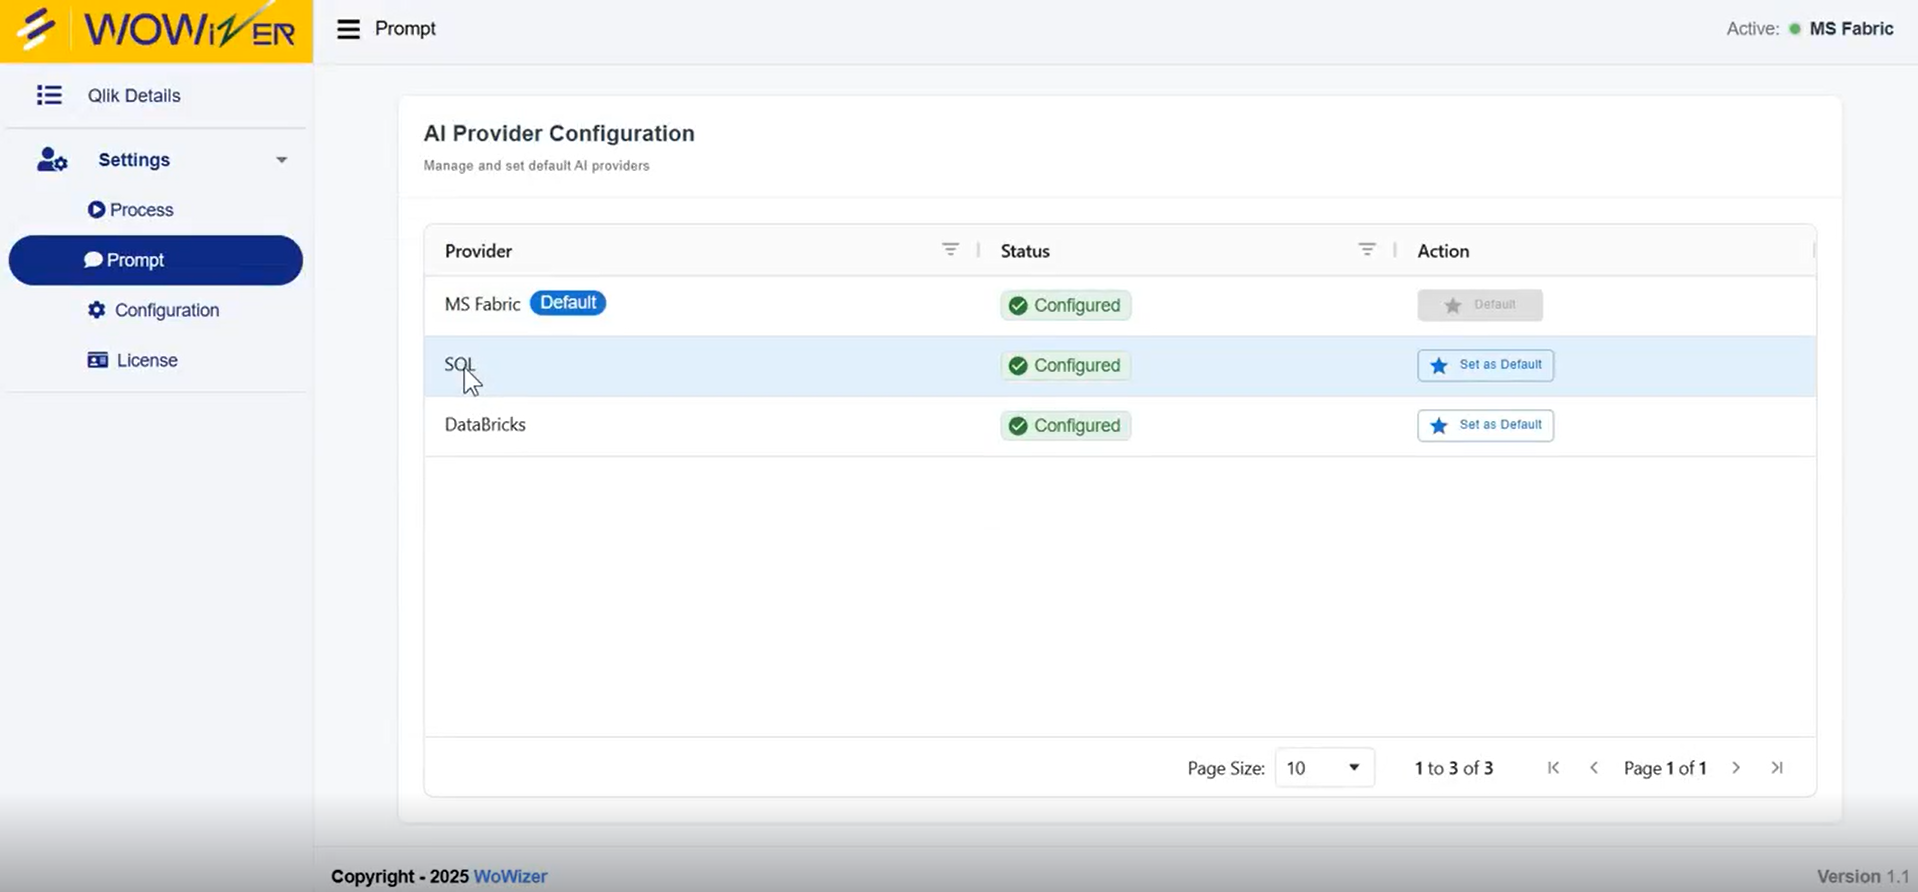Click the Settings user-gear icon

coord(52,160)
